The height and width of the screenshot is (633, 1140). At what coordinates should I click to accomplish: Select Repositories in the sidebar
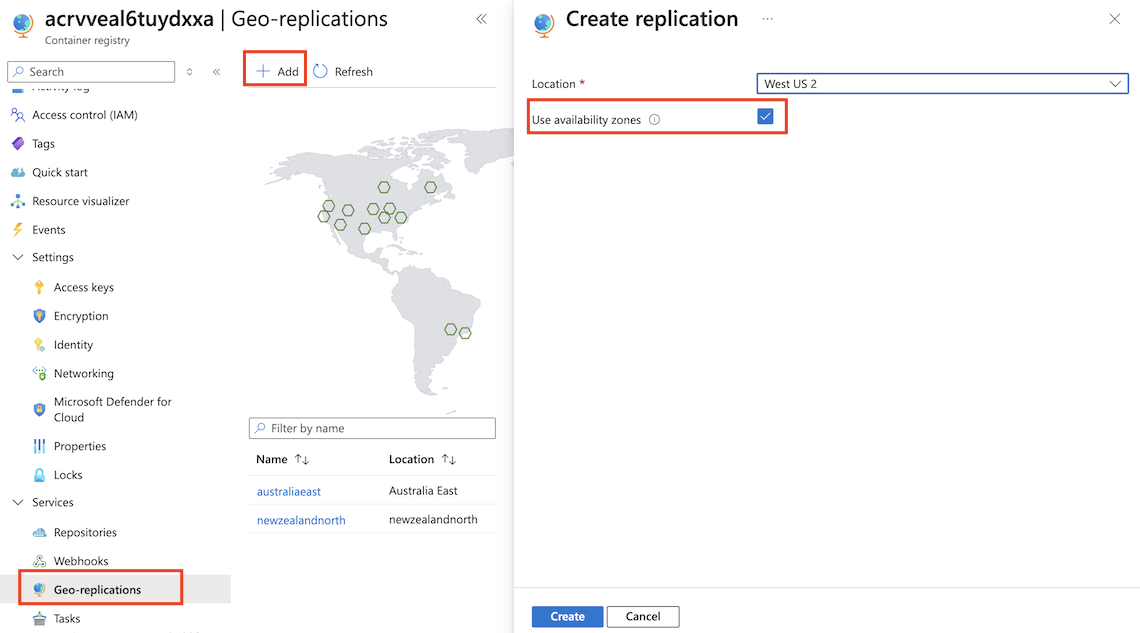coord(85,532)
